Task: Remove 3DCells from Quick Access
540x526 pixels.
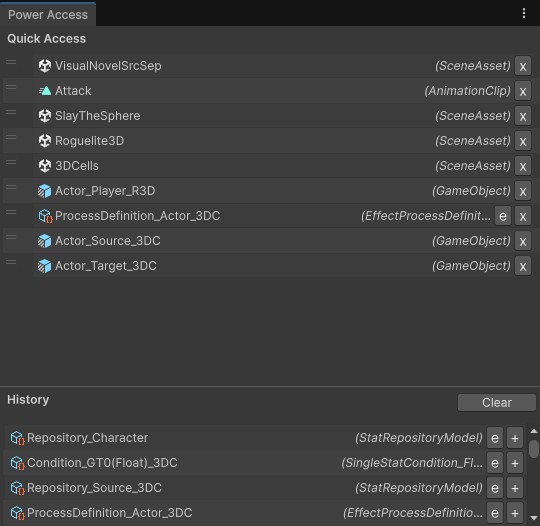Action: click(x=523, y=166)
